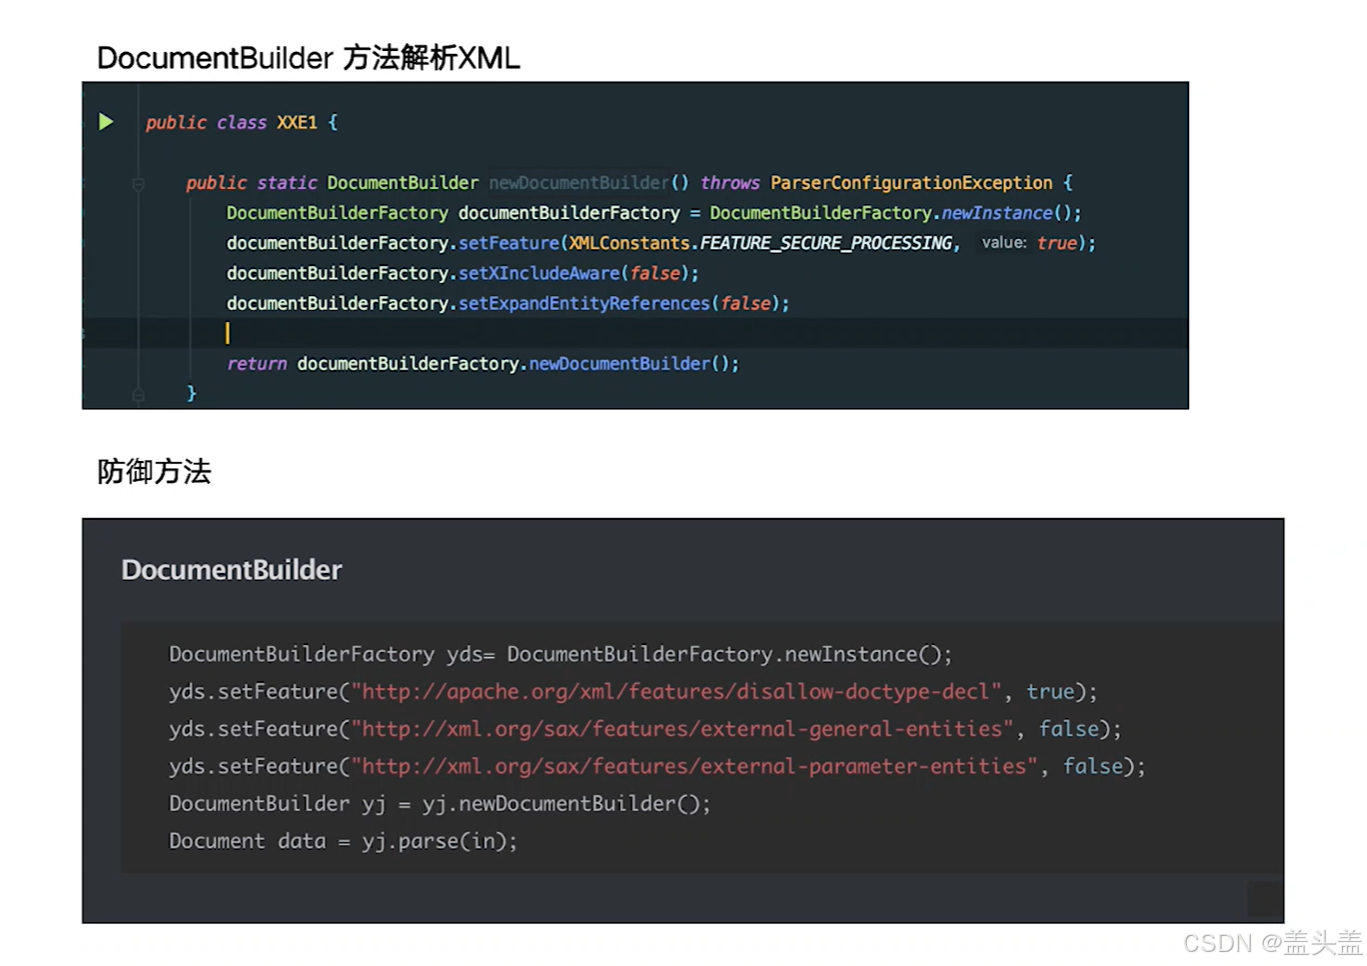Screen dimensions: 1367x966
Task: Click setExpandEntityReferences method call
Action: (x=584, y=303)
